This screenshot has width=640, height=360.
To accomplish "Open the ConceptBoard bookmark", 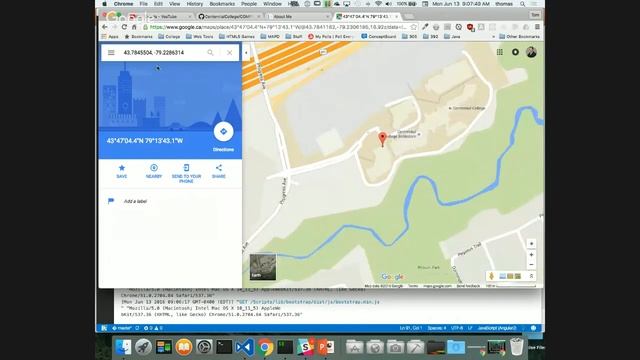I will [378, 37].
